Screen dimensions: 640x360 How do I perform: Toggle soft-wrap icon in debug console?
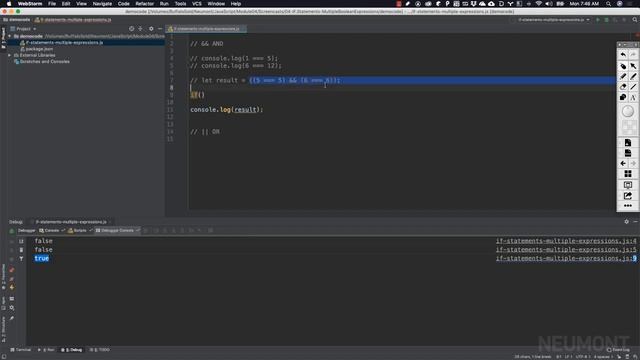pos(21,241)
